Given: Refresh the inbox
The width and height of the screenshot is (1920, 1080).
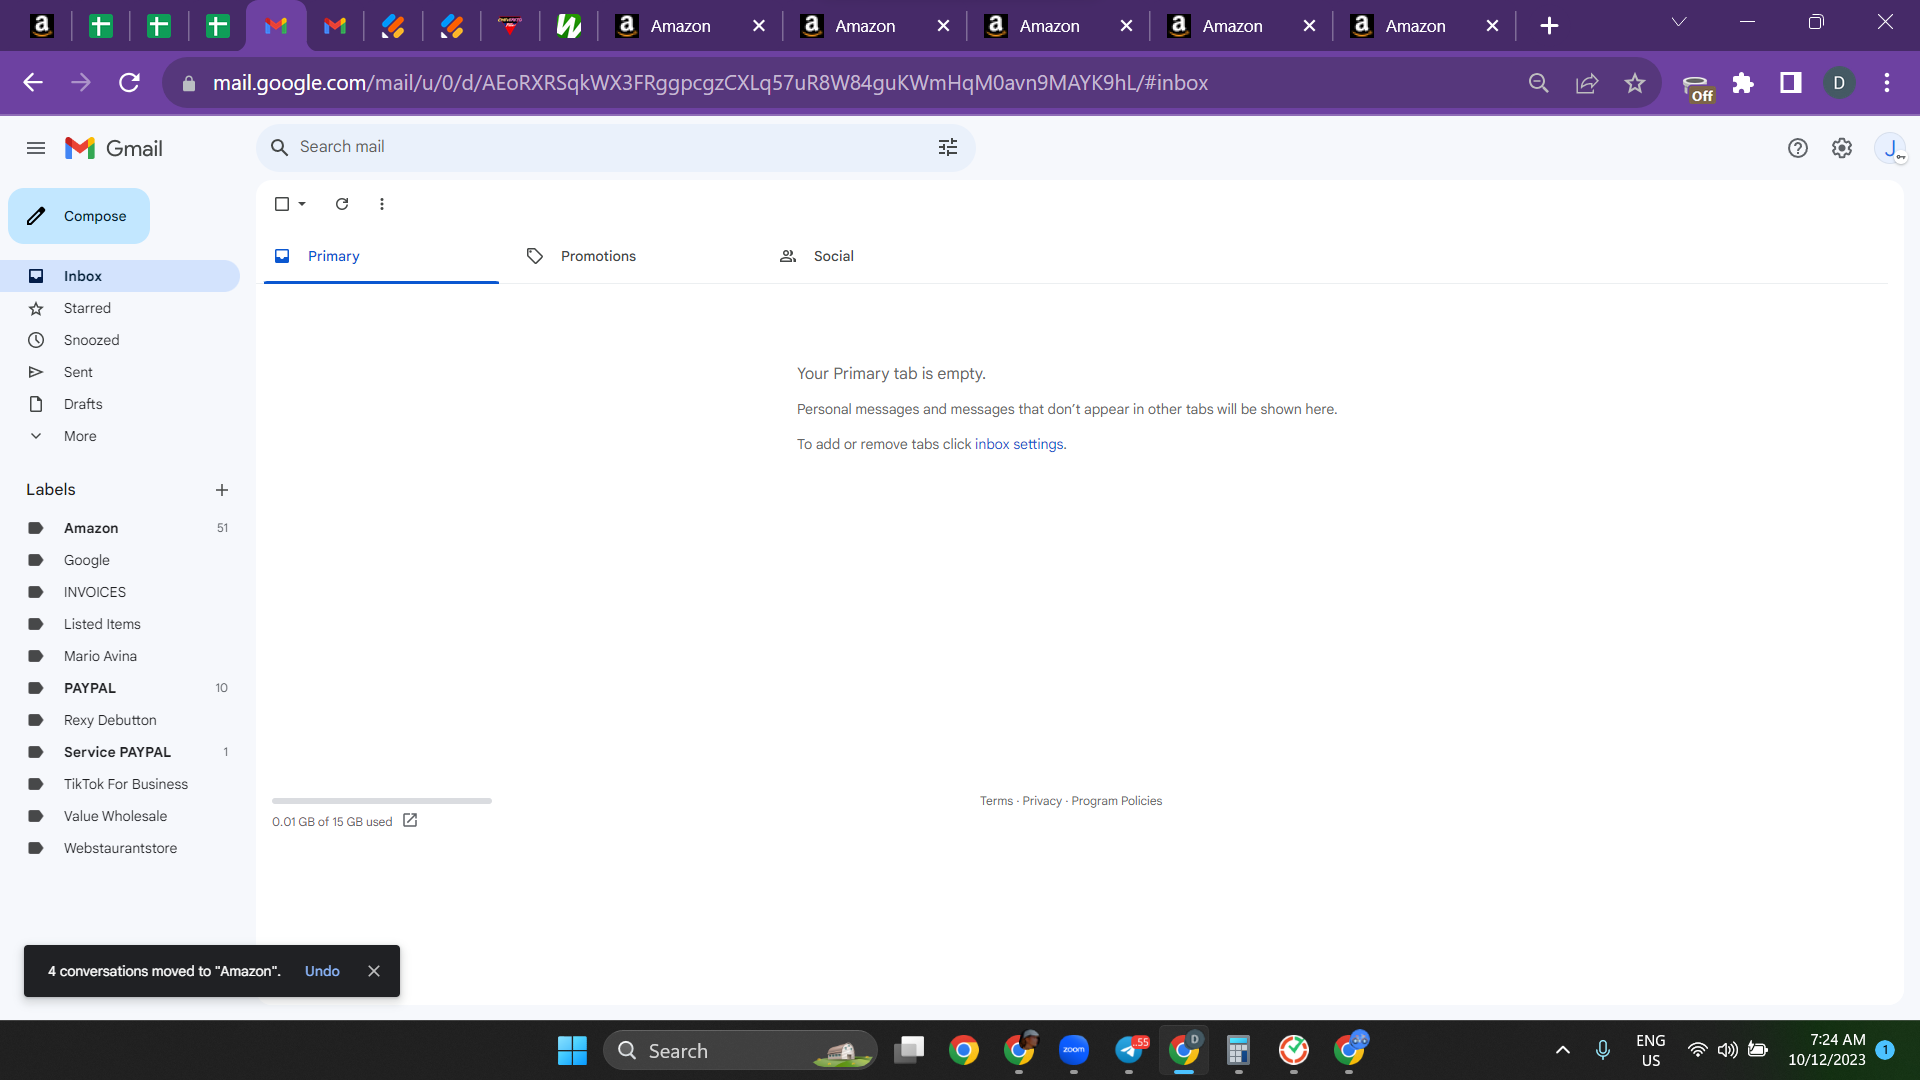Looking at the screenshot, I should pyautogui.click(x=342, y=204).
